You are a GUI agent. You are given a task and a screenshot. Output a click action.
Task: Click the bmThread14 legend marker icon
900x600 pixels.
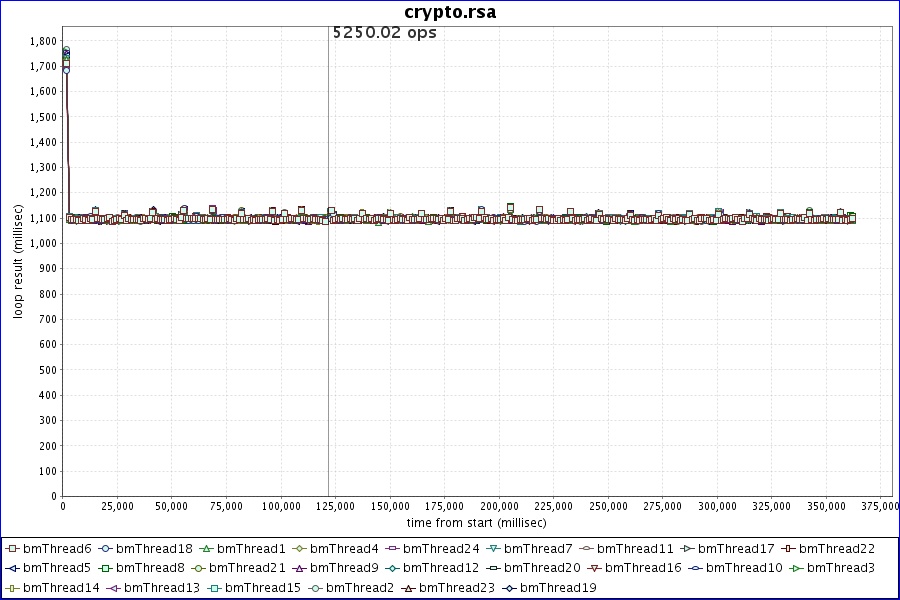pyautogui.click(x=12, y=587)
